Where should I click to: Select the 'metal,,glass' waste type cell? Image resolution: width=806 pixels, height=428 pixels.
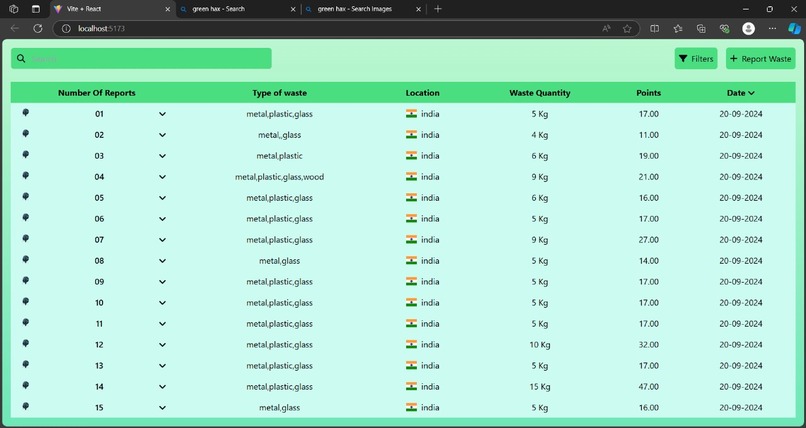click(x=280, y=135)
